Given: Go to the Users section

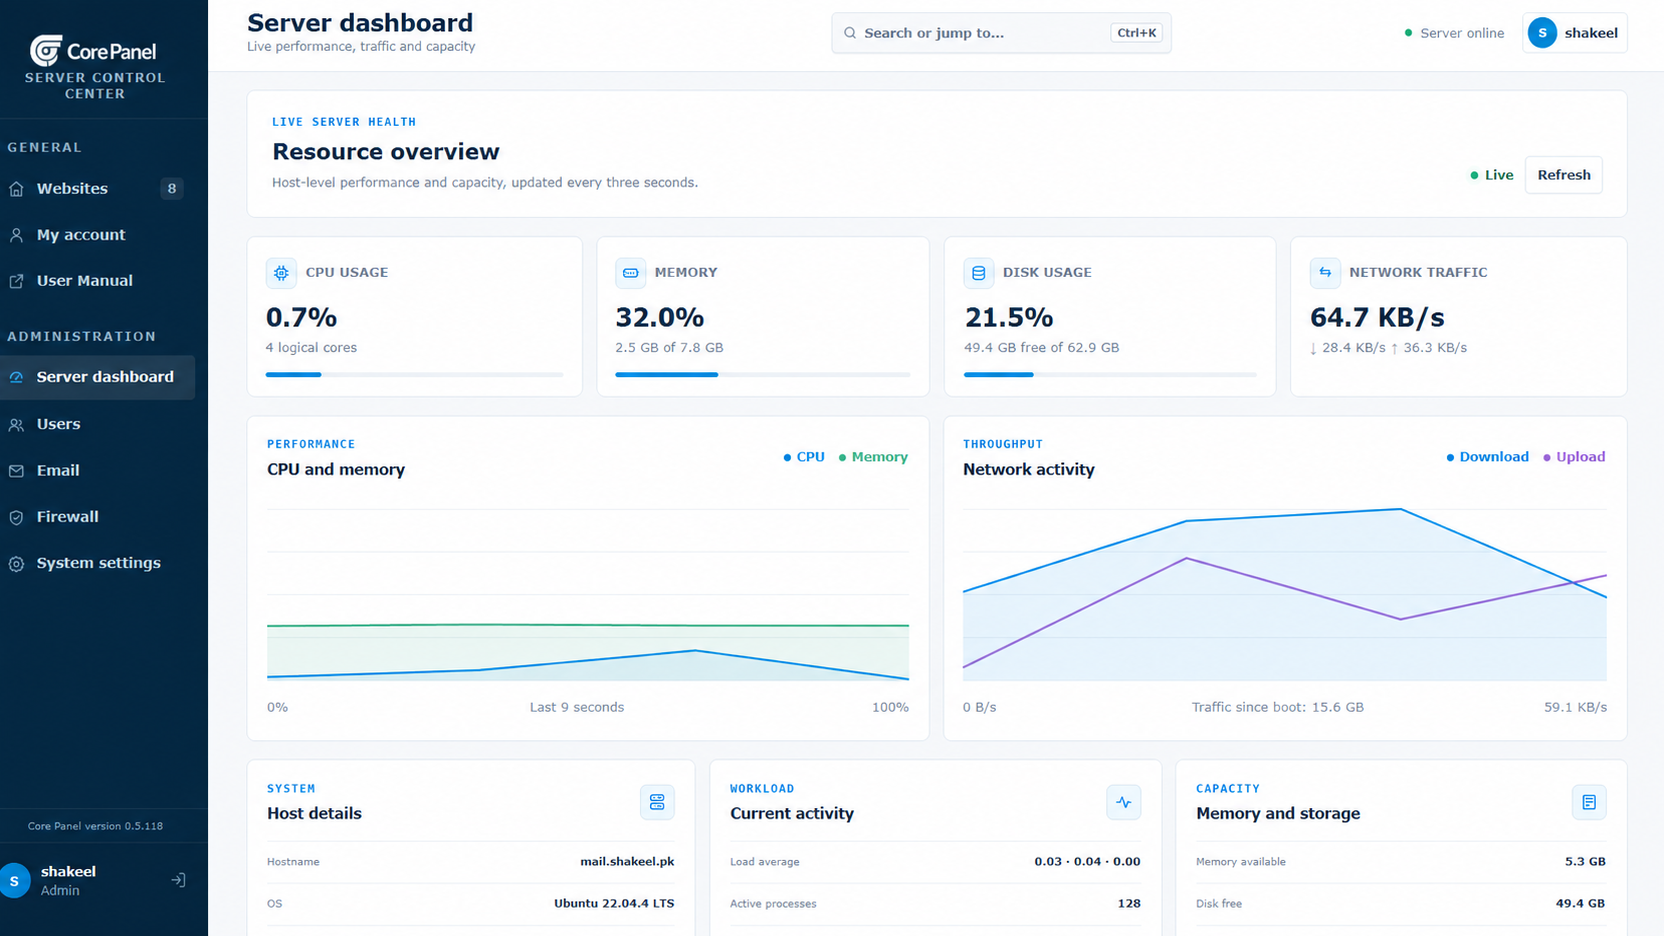Looking at the screenshot, I should [97, 424].
